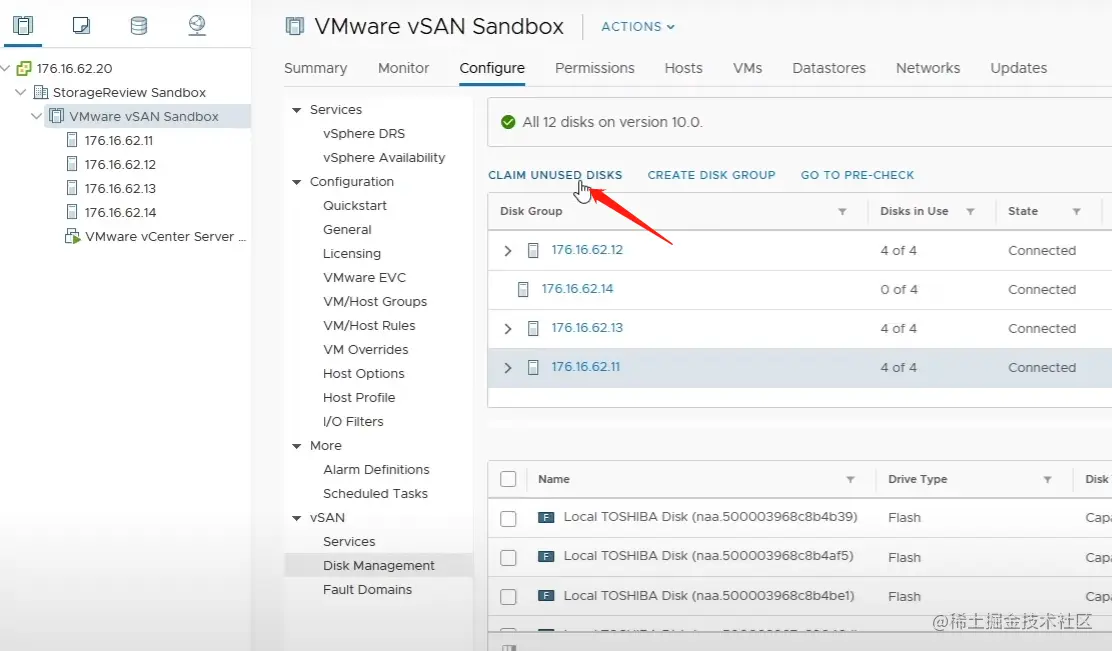The width and height of the screenshot is (1112, 651).
Task: Click the flash icon for disk naa.500003968c8b4af5
Action: [546, 557]
